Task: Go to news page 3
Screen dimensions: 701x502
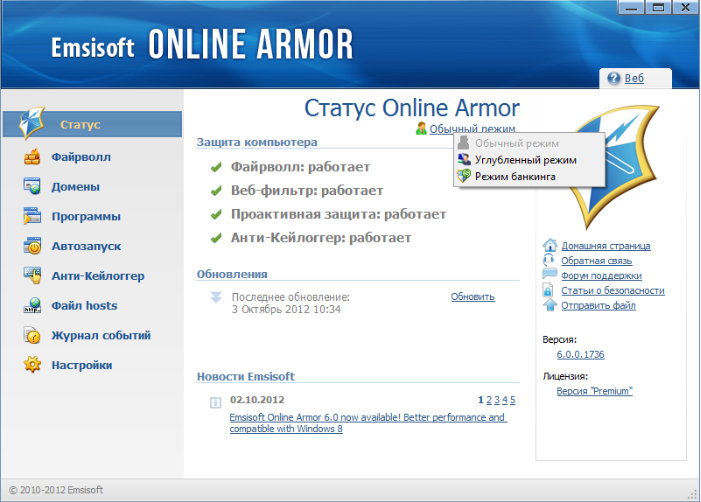Action: point(497,400)
